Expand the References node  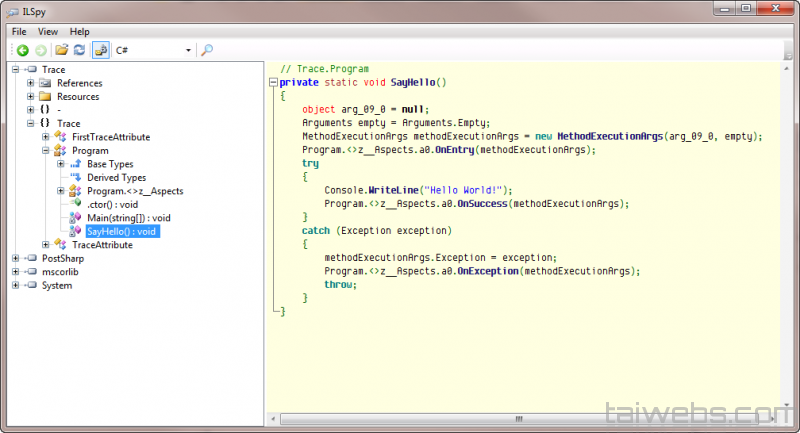pyautogui.click(x=31, y=83)
